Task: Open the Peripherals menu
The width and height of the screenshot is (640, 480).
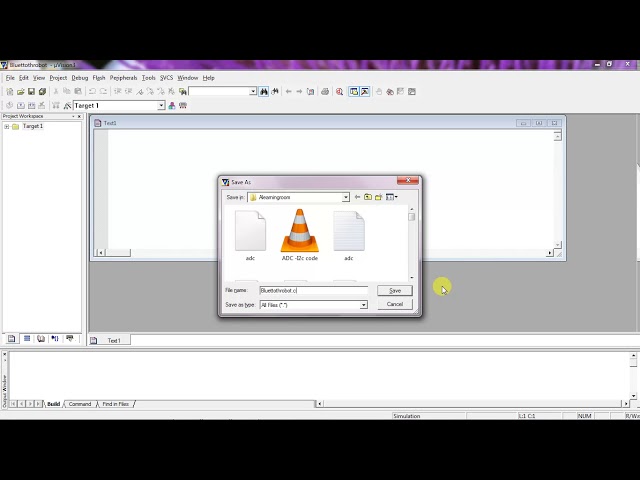Action: point(123,78)
